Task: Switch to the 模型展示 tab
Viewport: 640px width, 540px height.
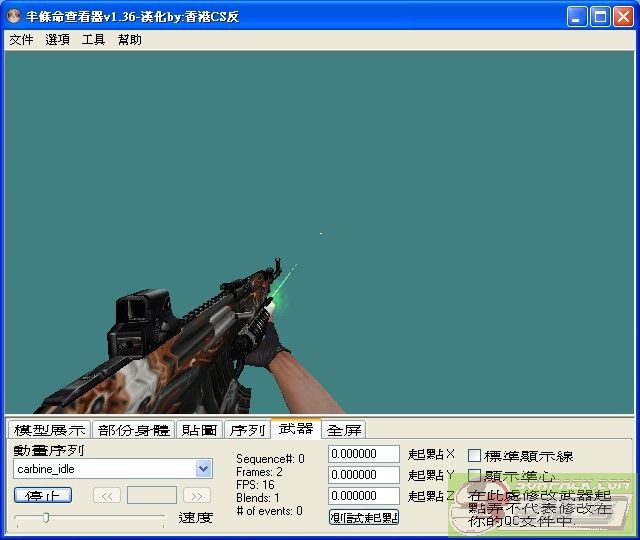Action: click(x=49, y=430)
